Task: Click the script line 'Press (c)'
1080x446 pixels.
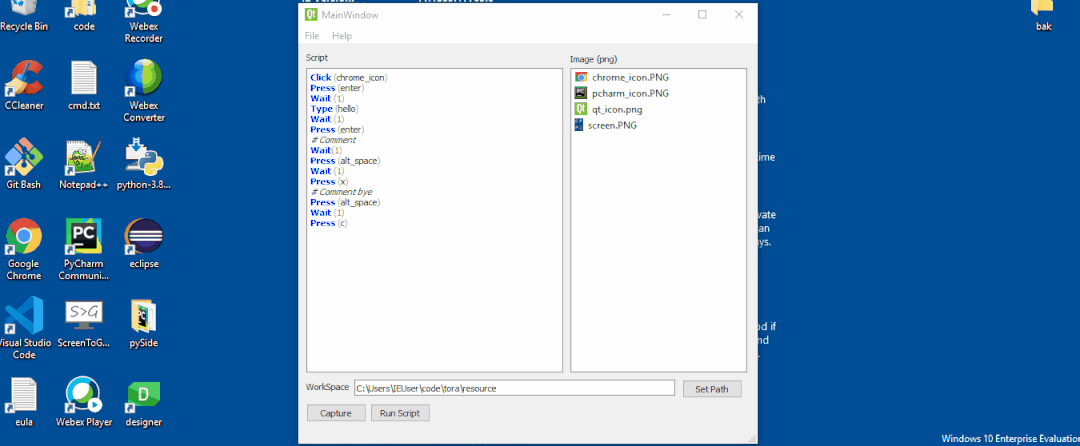Action: [x=329, y=223]
